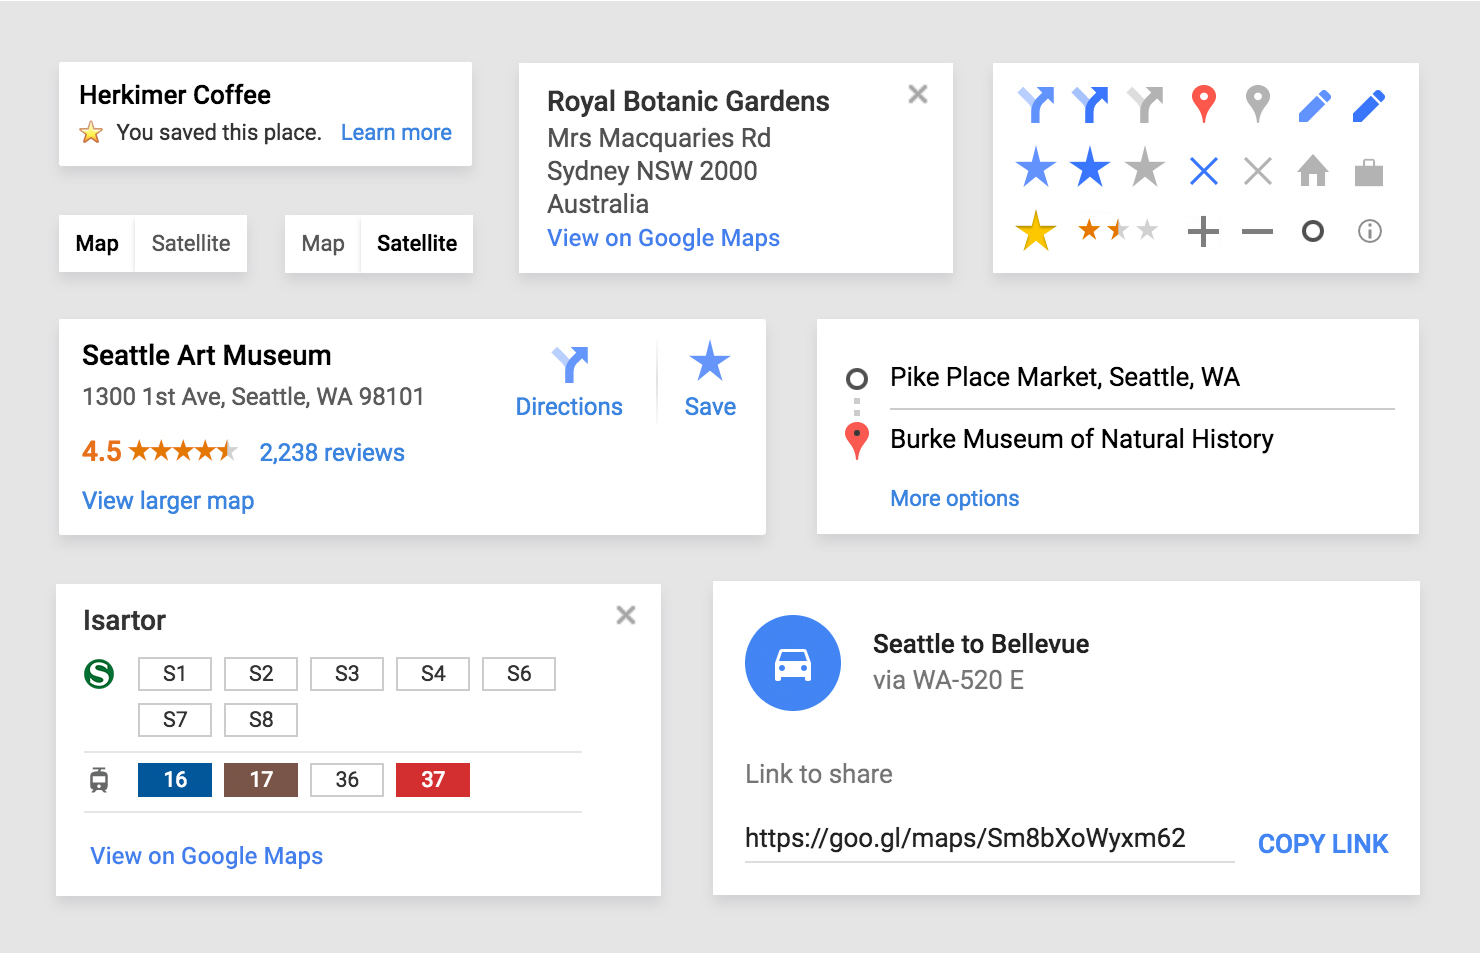Image resolution: width=1480 pixels, height=953 pixels.
Task: Open View on Google Maps in Isartor card
Action: [x=207, y=856]
